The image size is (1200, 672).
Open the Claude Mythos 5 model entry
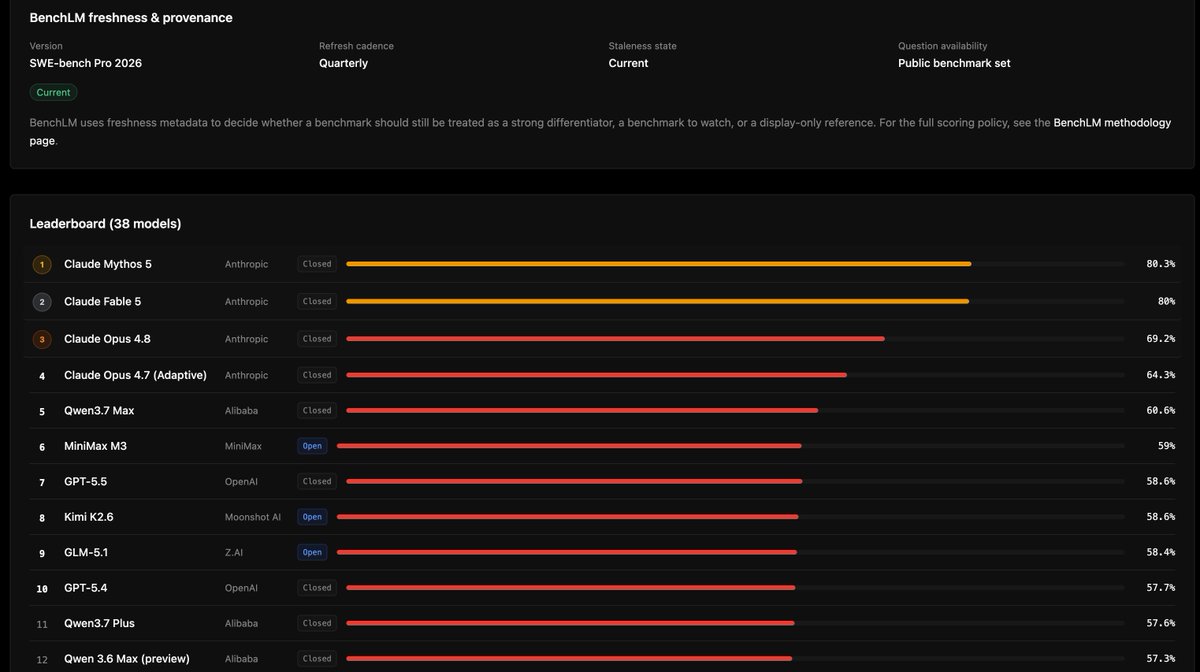click(x=108, y=264)
